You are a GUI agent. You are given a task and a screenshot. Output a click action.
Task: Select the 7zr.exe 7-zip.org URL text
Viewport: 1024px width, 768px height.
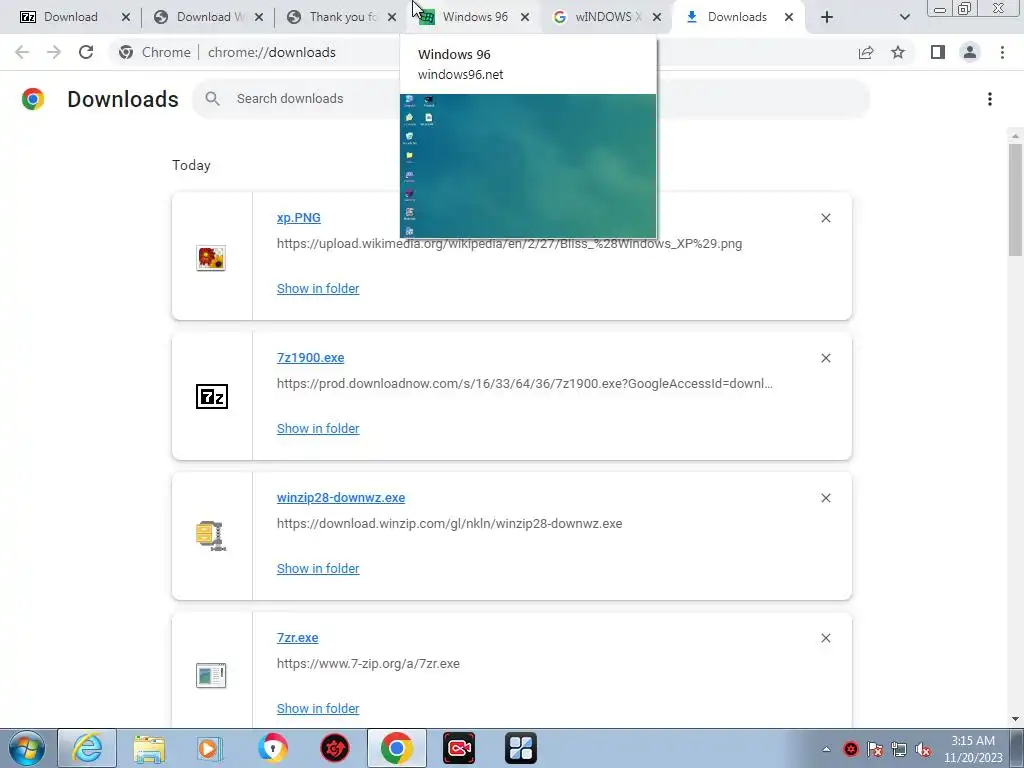click(x=368, y=664)
